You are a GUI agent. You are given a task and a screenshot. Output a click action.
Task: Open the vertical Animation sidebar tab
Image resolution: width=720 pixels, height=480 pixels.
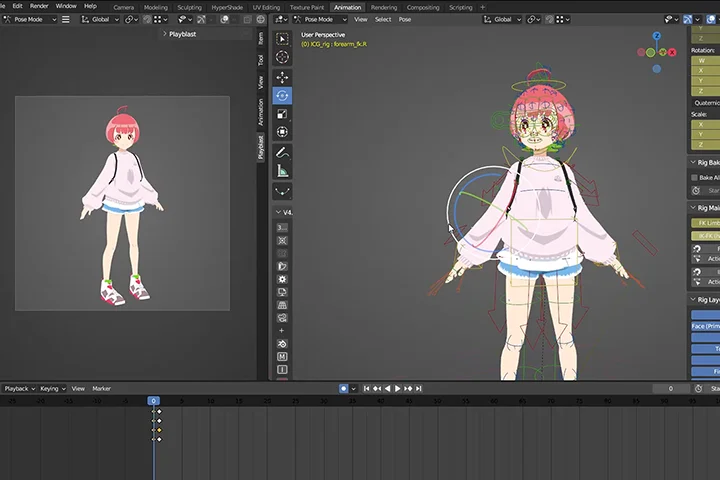click(261, 112)
